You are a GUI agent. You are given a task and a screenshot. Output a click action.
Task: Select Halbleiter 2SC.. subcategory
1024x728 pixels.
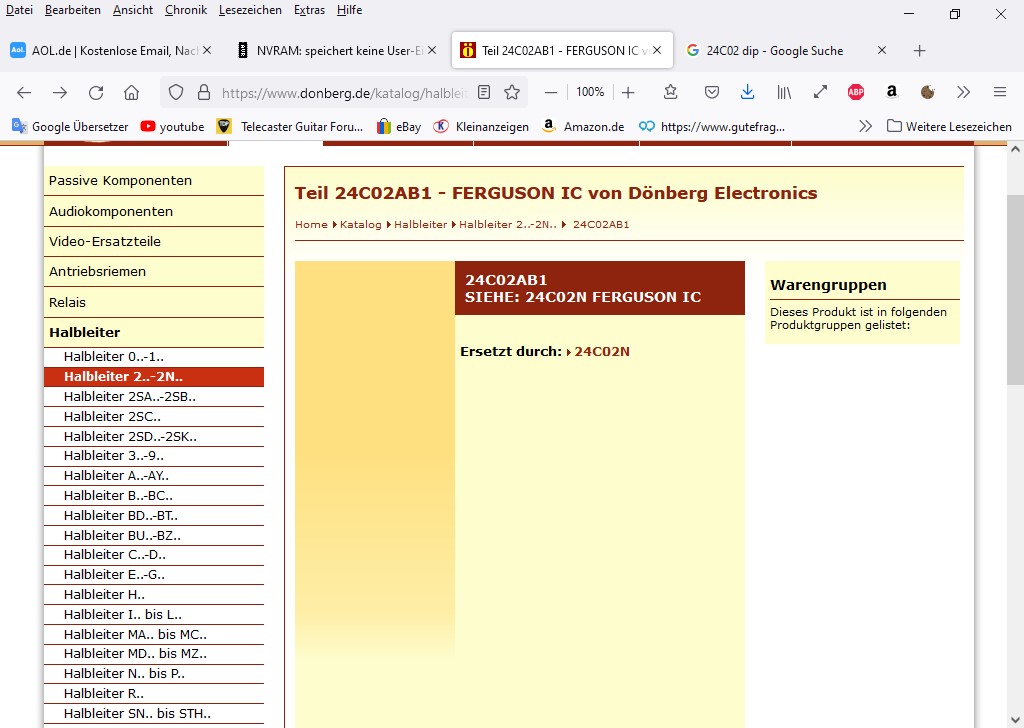(153, 417)
